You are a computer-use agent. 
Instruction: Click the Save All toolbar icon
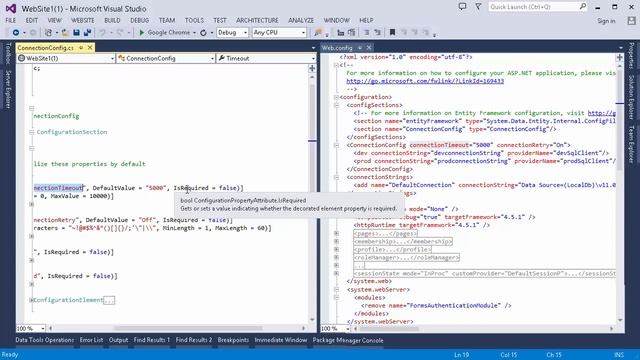[x=87, y=32]
